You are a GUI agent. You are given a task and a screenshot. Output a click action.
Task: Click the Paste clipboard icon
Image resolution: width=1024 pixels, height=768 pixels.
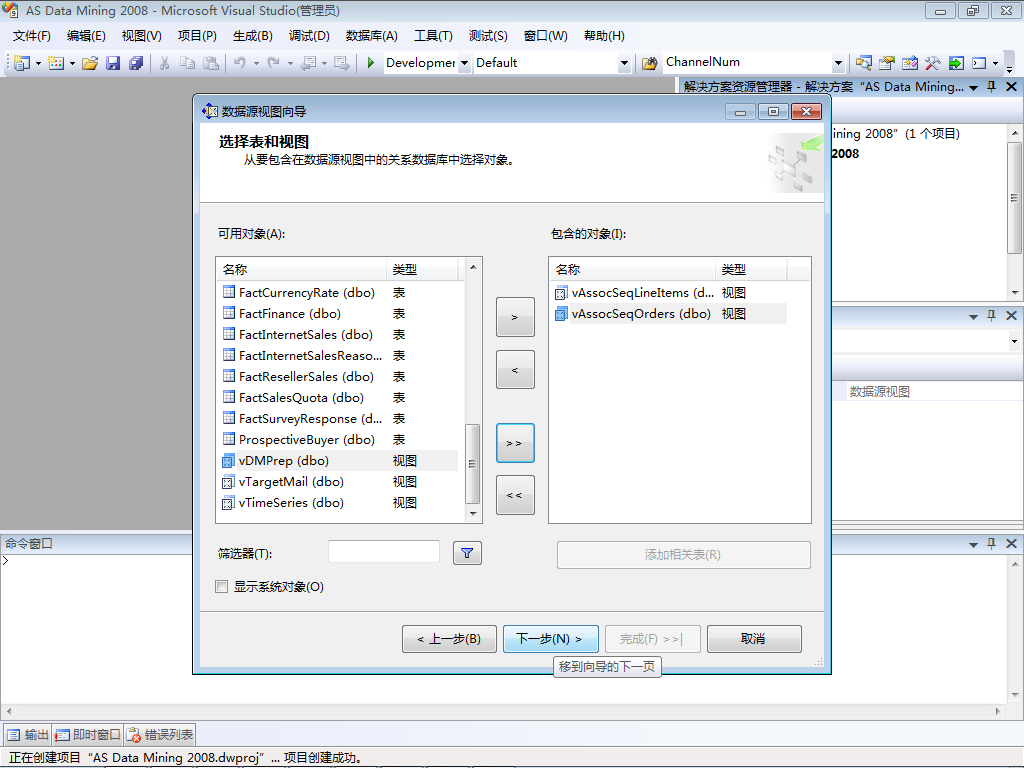pos(210,63)
